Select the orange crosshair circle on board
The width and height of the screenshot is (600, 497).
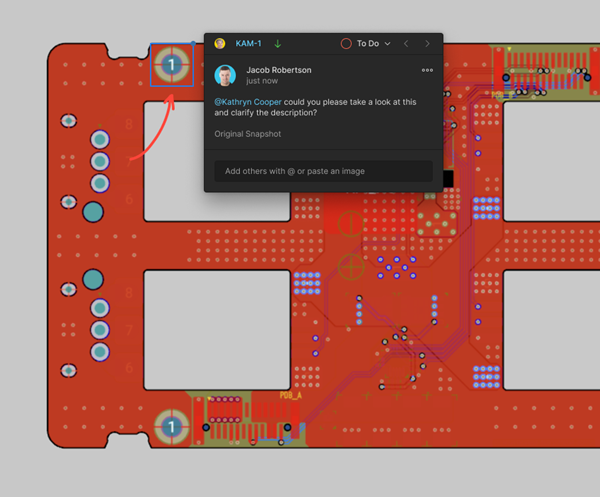351,266
